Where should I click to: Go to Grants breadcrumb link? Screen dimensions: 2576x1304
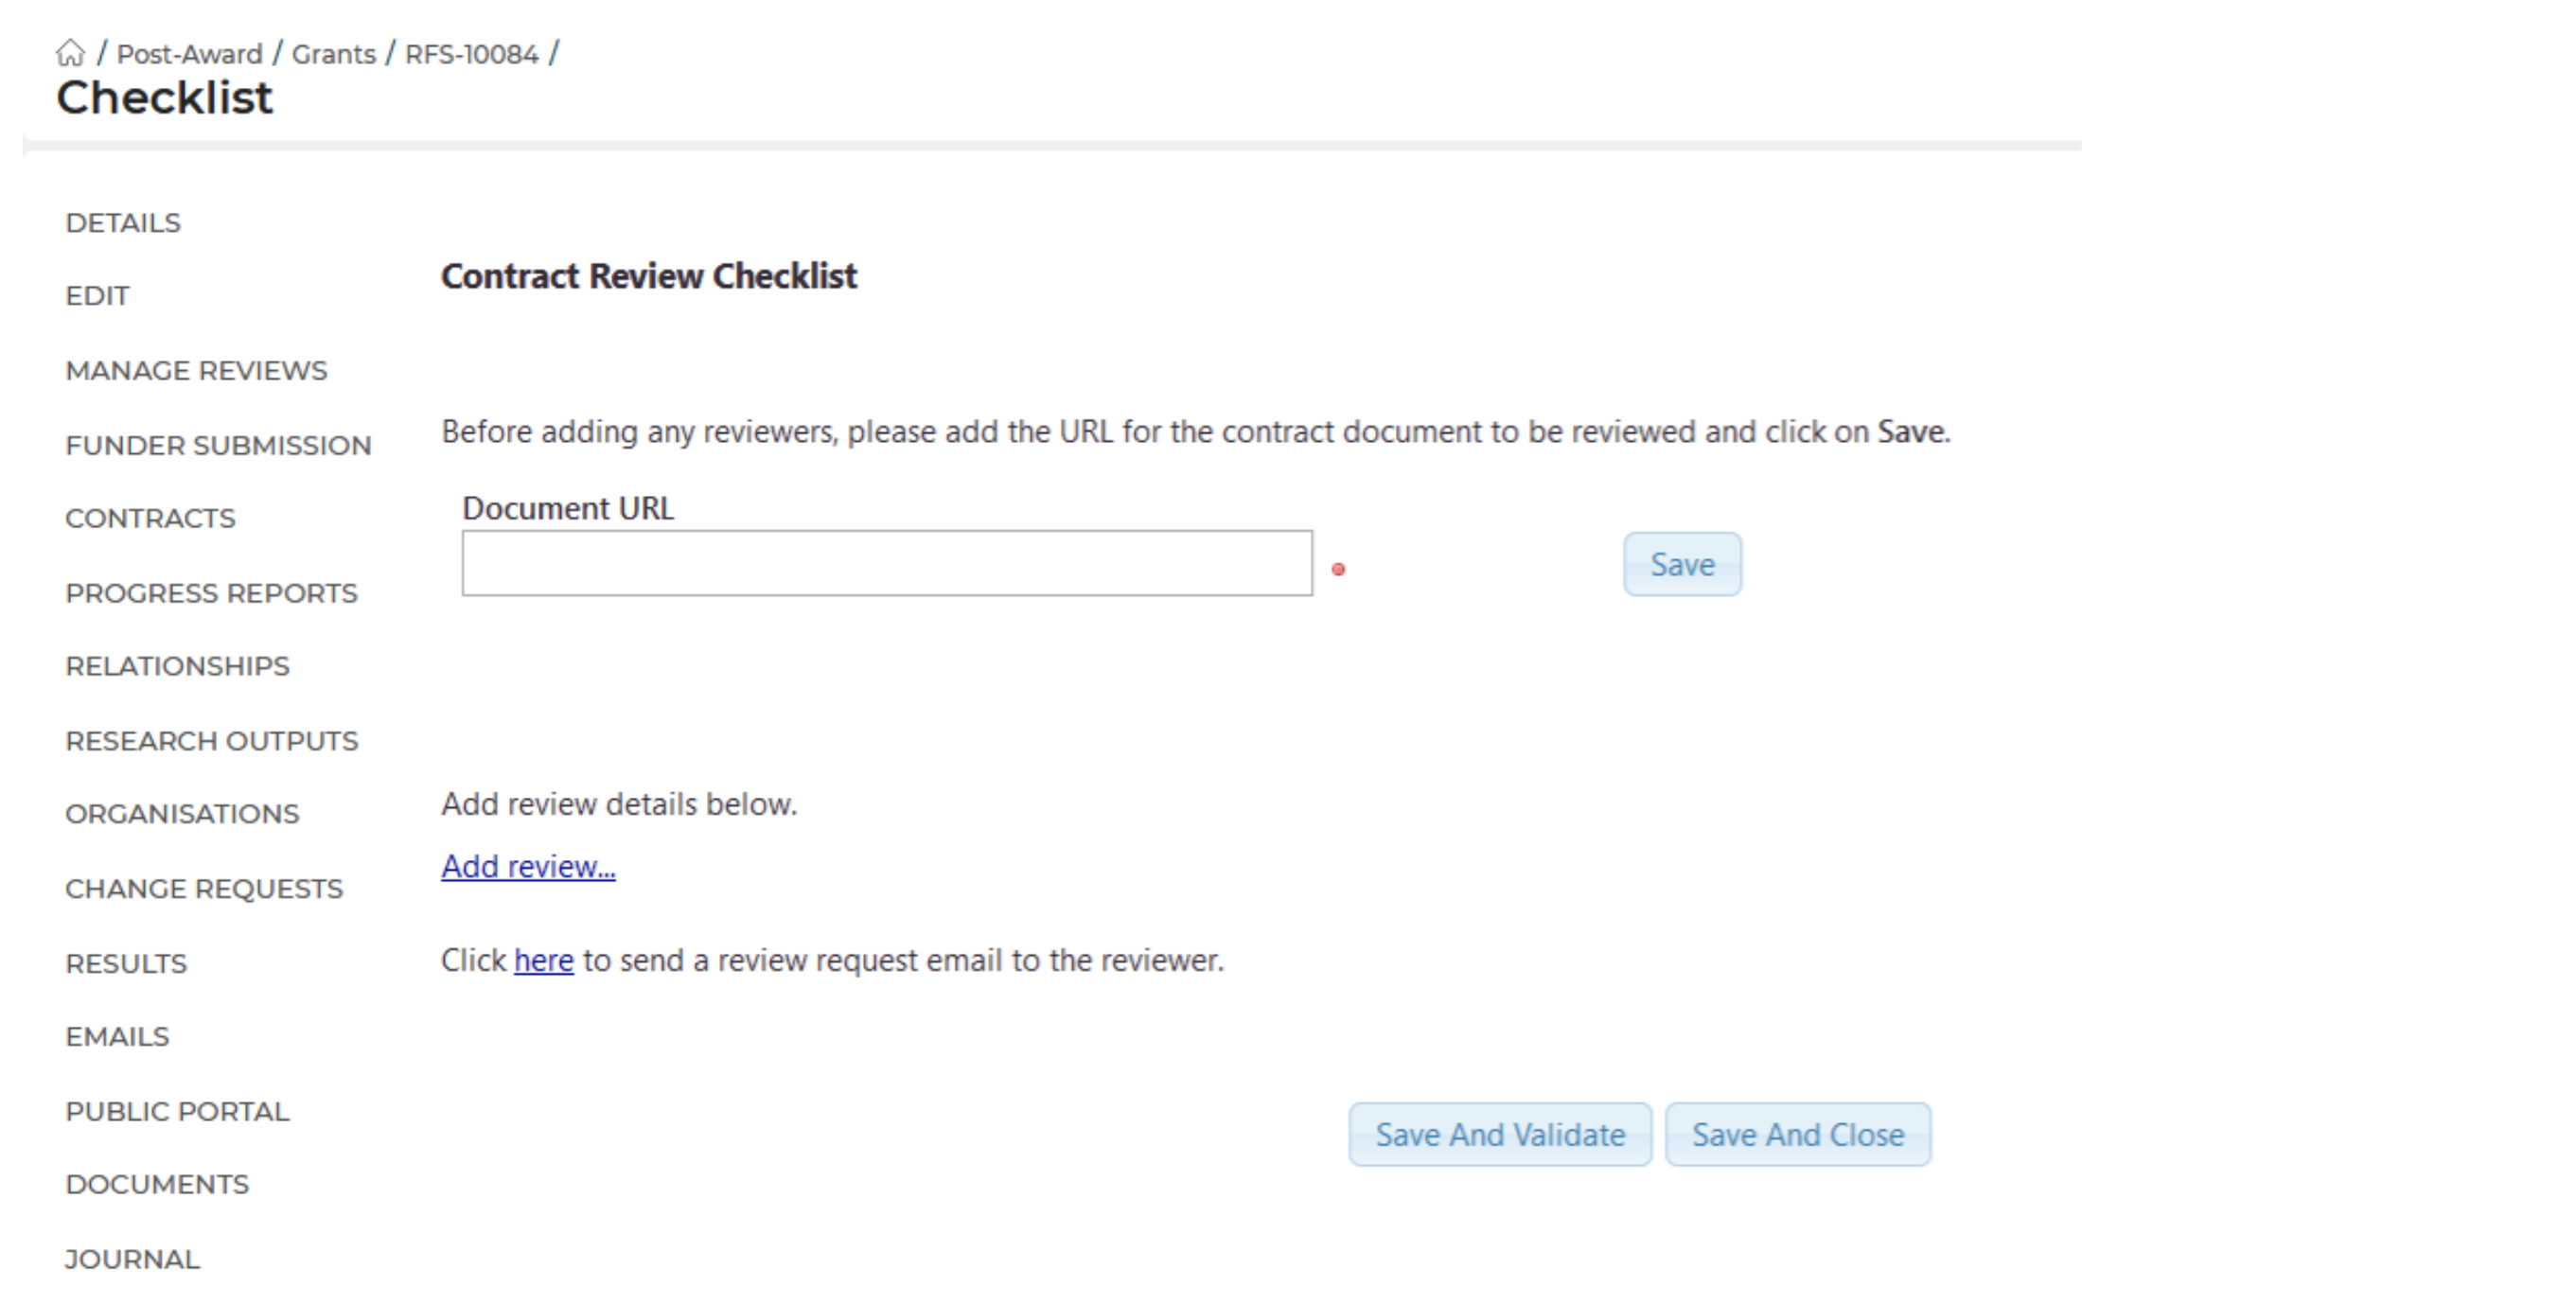(x=333, y=54)
